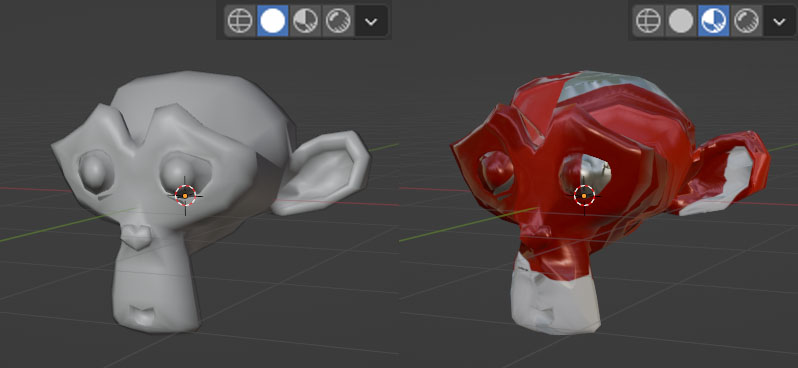Open shading options dropdown in right viewport

point(779,21)
